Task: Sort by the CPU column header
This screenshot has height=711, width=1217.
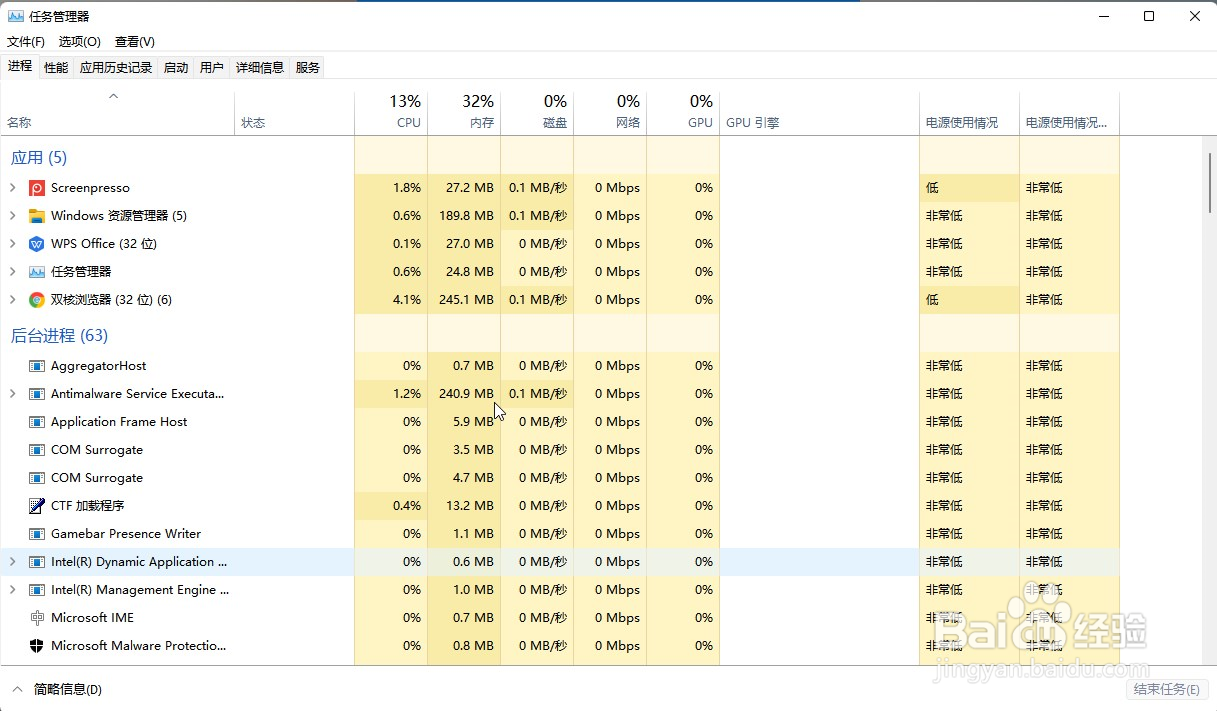Action: tap(391, 113)
